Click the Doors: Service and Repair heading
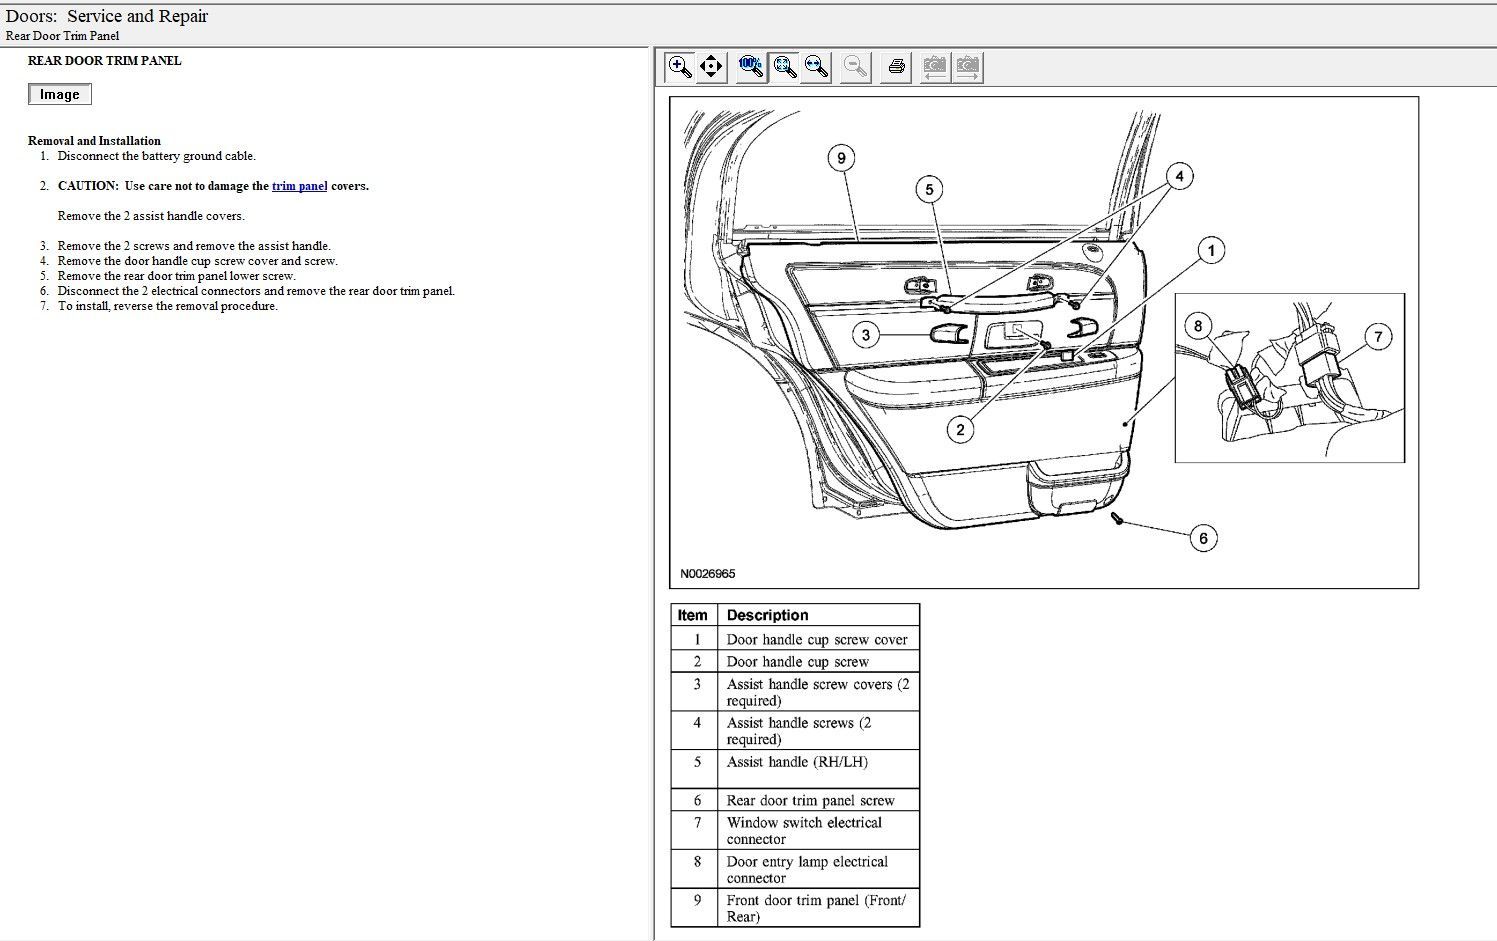 [x=107, y=16]
